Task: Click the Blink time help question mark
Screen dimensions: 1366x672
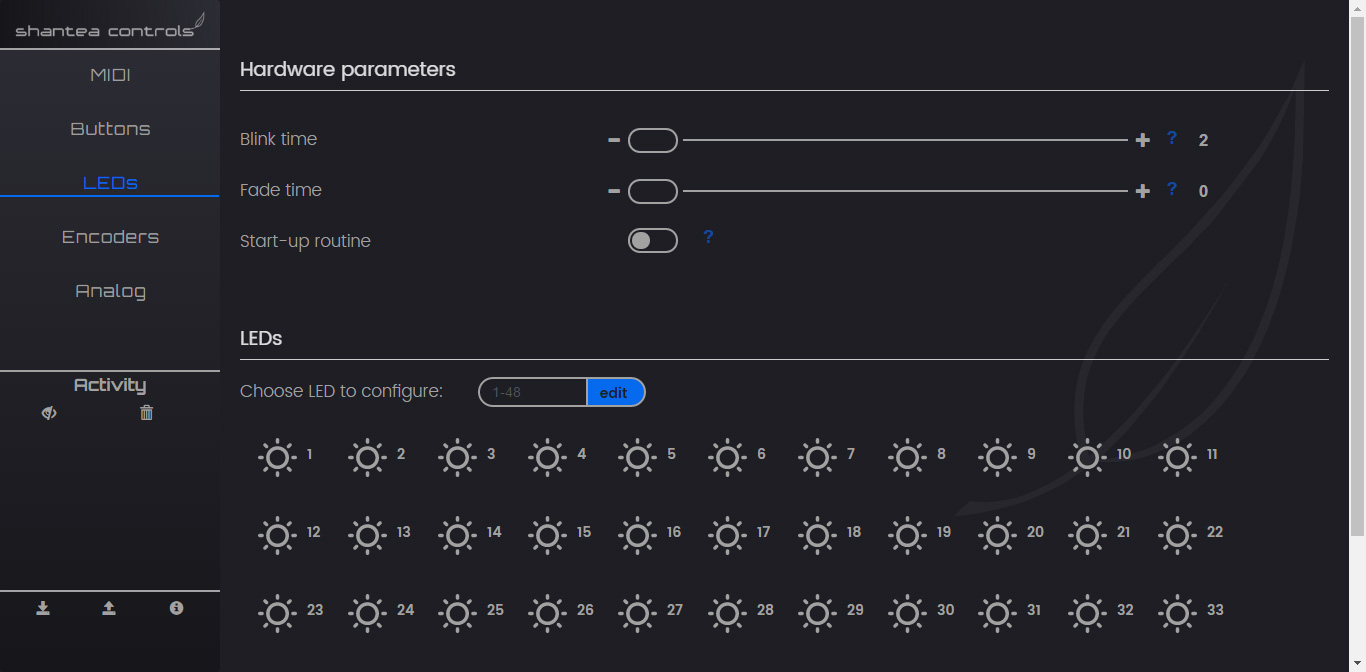Action: click(x=1172, y=138)
